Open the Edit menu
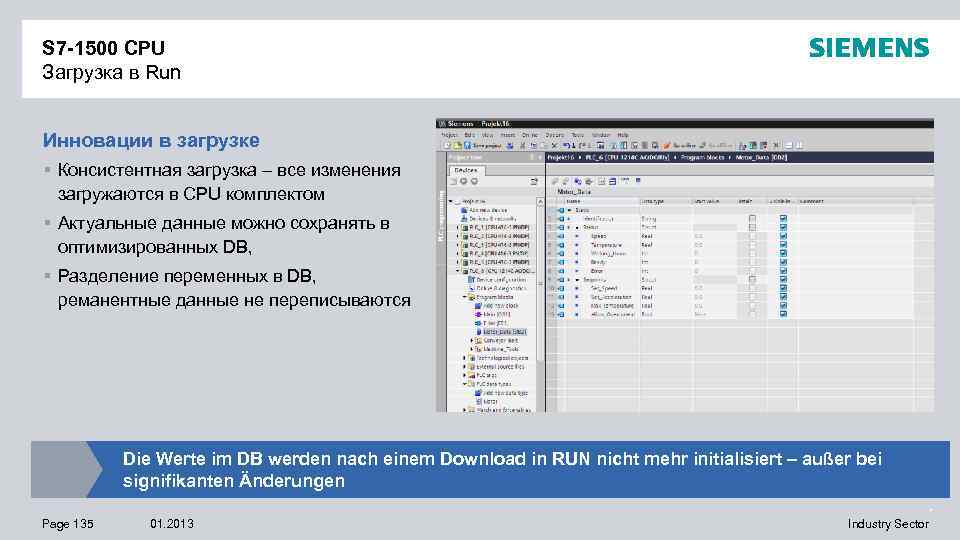The width and height of the screenshot is (960, 540). 470,135
